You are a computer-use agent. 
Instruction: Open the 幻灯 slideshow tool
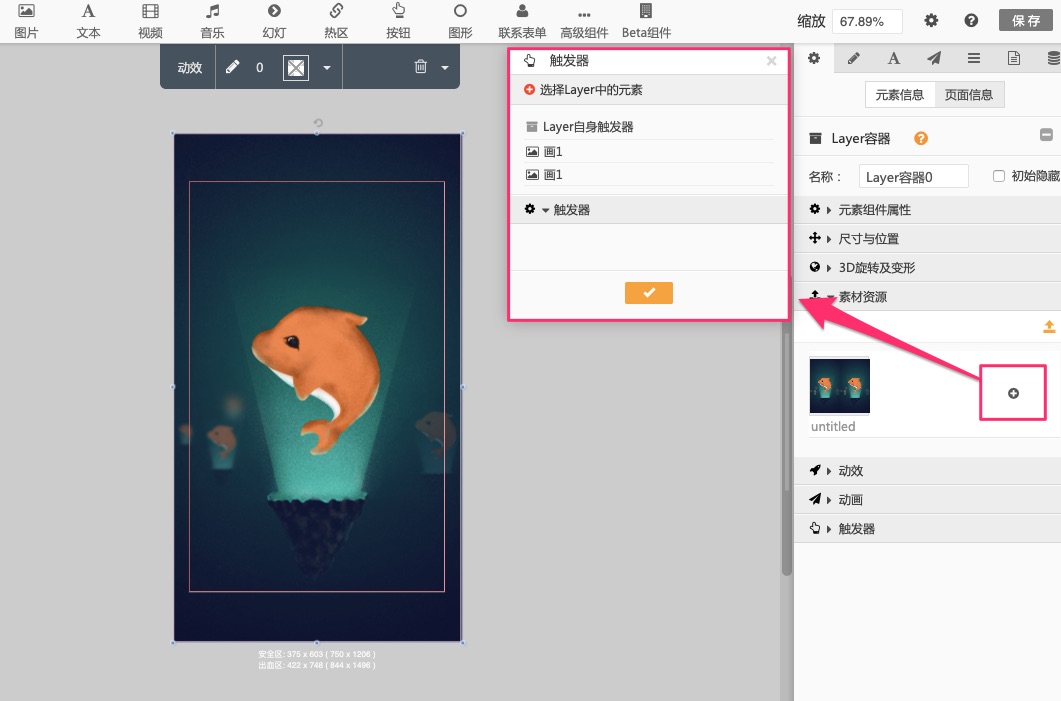274,21
